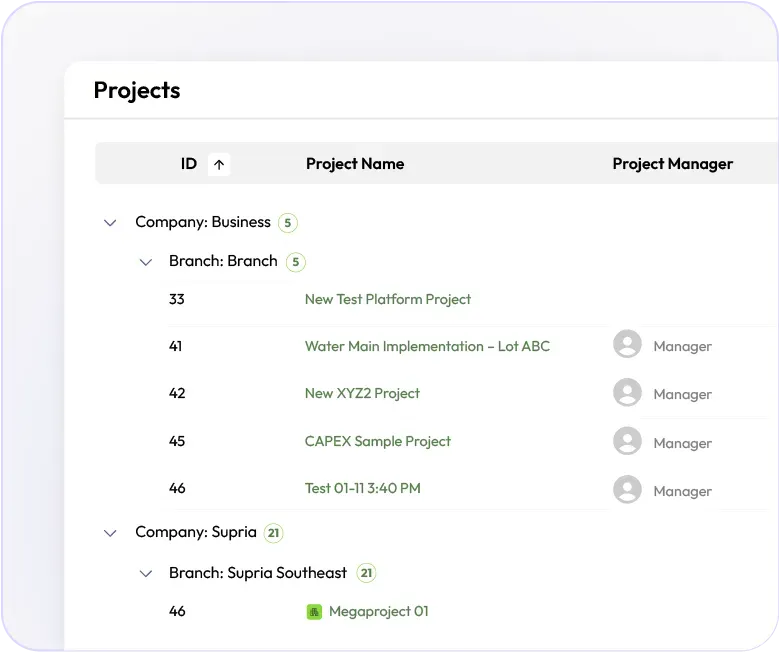Collapse the Branch: Branch subgroup
The image size is (780, 652).
(x=146, y=262)
